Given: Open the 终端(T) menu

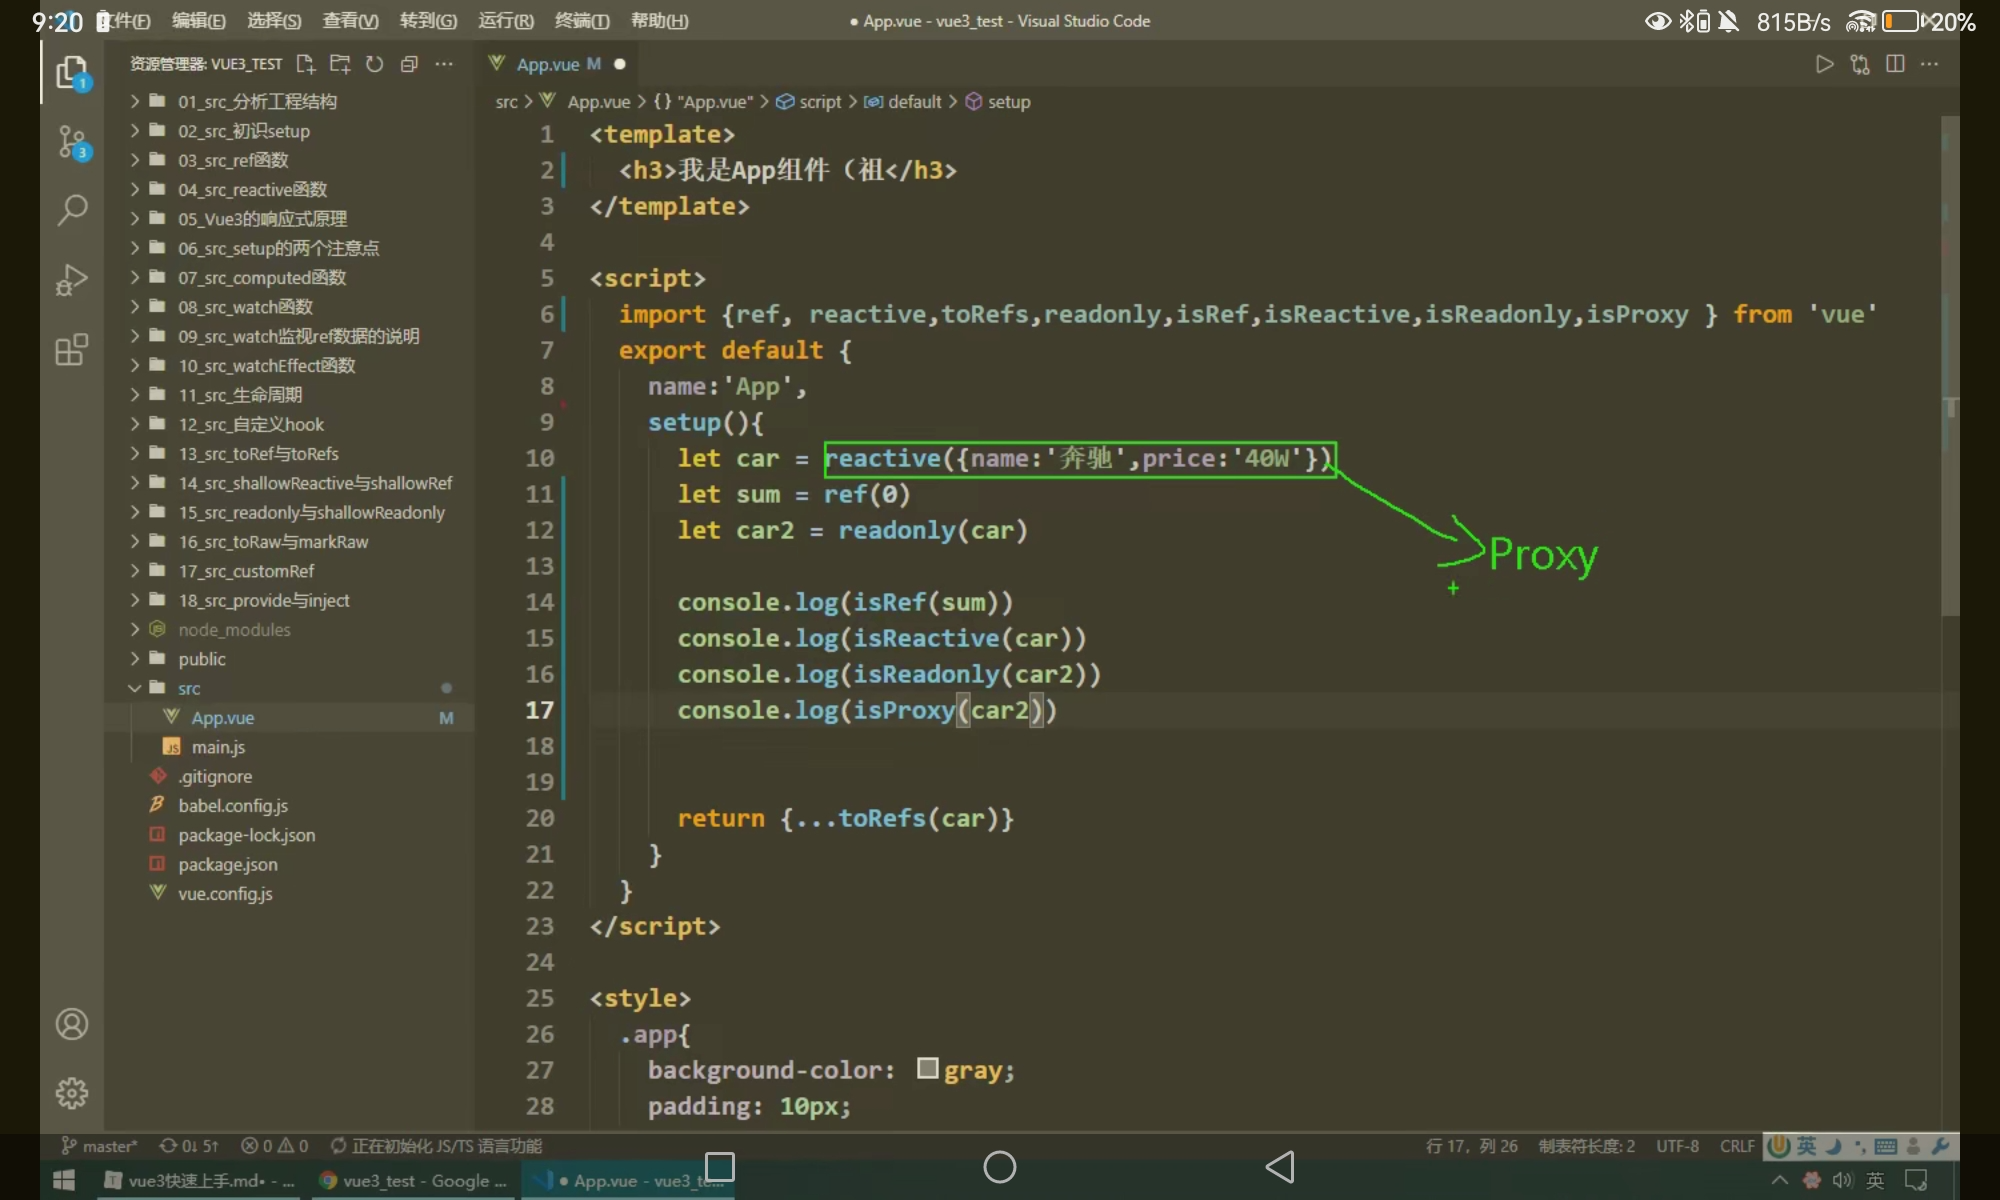Looking at the screenshot, I should pyautogui.click(x=582, y=21).
